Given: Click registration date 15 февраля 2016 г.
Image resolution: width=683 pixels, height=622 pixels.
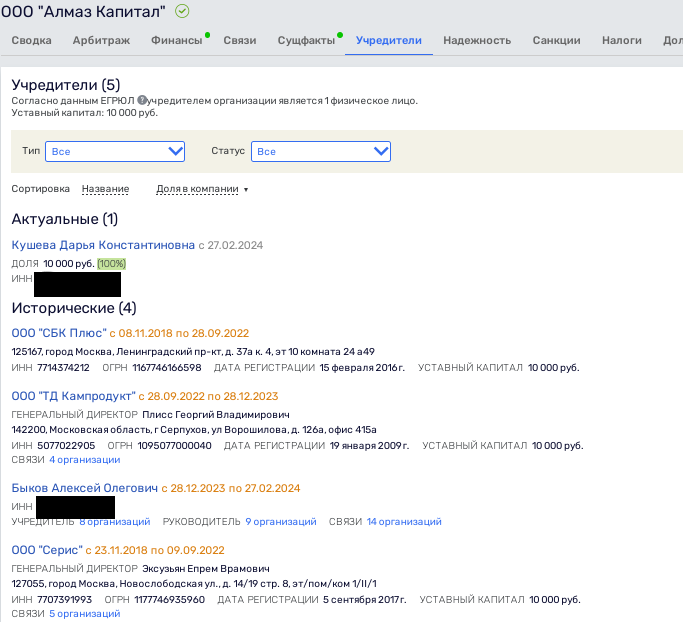Looking at the screenshot, I should tap(362, 368).
